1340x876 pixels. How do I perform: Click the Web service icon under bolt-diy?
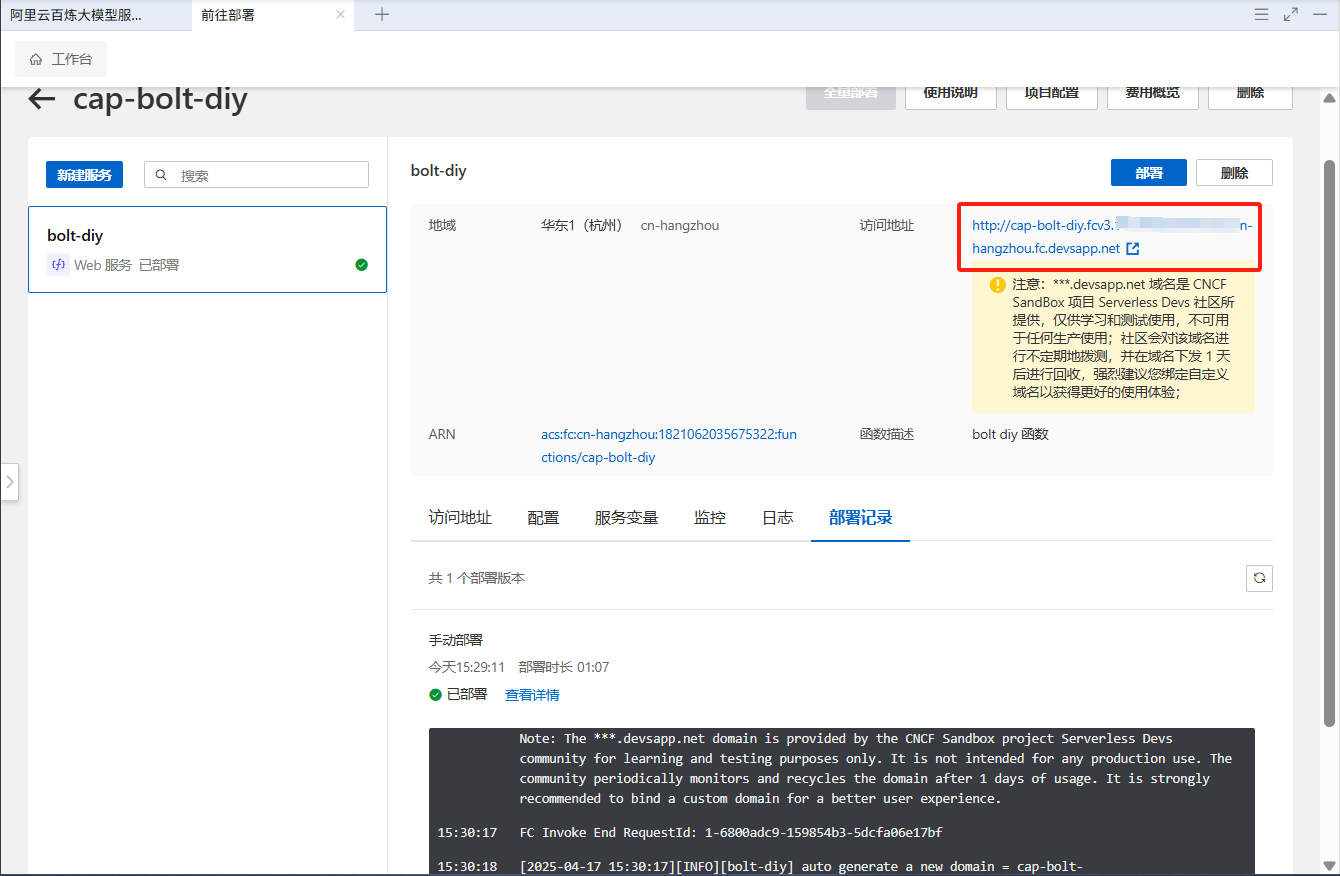[x=59, y=265]
